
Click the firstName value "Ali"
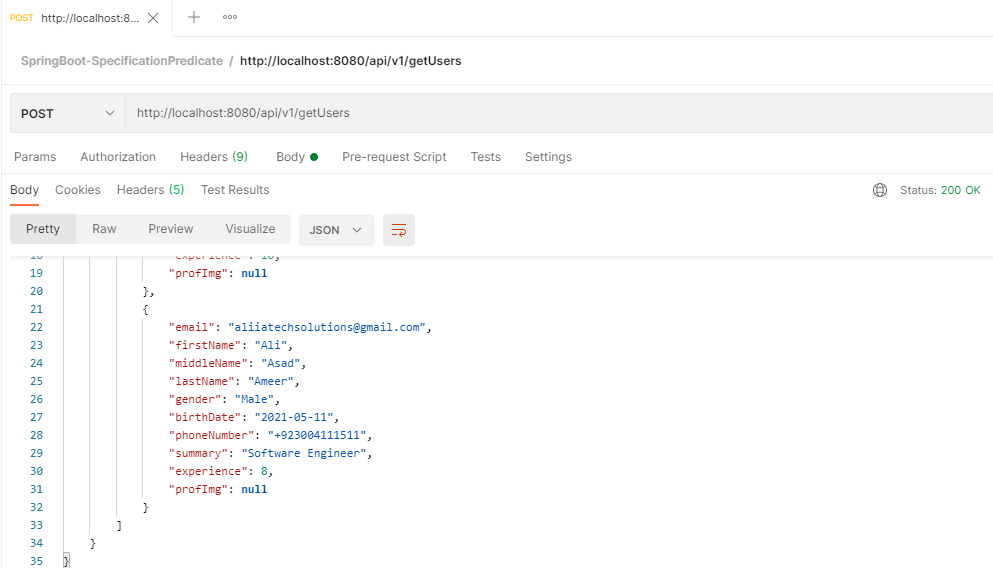click(271, 345)
